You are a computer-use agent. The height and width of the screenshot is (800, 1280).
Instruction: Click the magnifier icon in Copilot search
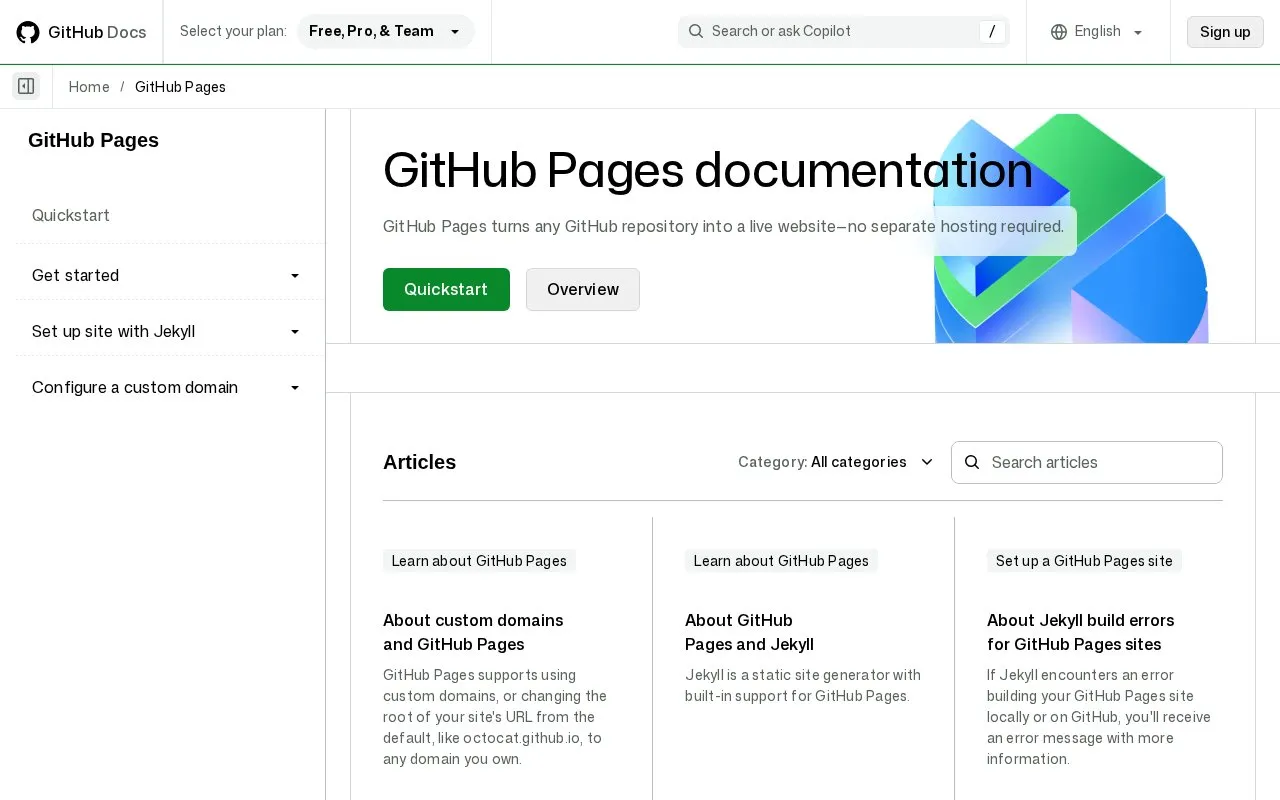[x=696, y=31]
